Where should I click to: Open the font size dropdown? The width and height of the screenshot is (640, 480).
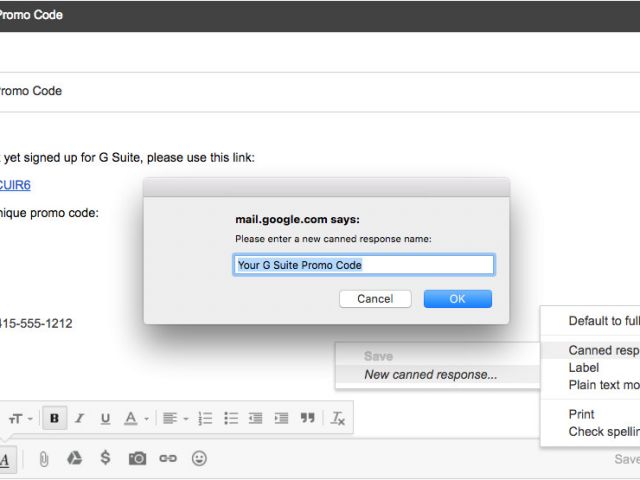[20, 418]
